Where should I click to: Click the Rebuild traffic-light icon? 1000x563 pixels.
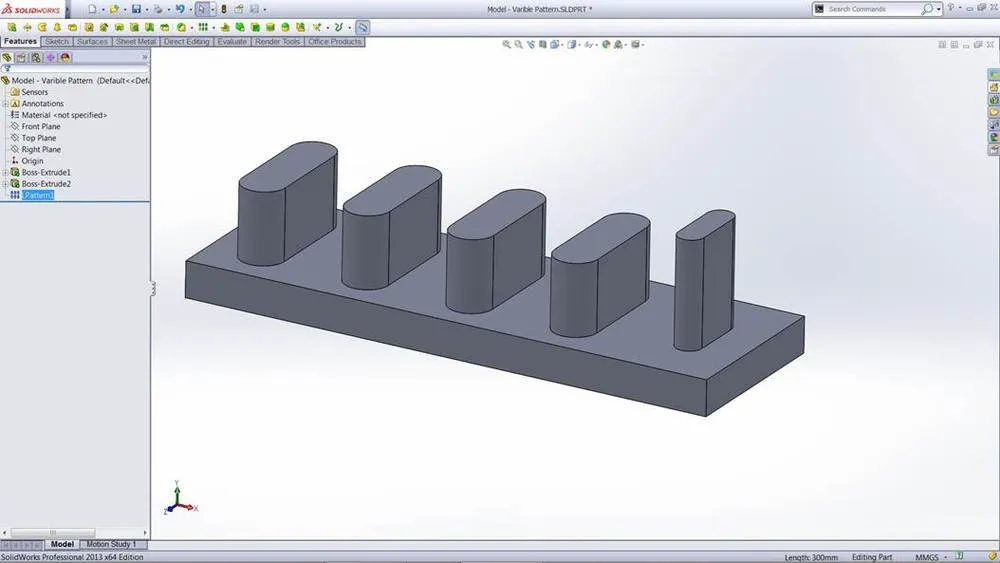[224, 9]
